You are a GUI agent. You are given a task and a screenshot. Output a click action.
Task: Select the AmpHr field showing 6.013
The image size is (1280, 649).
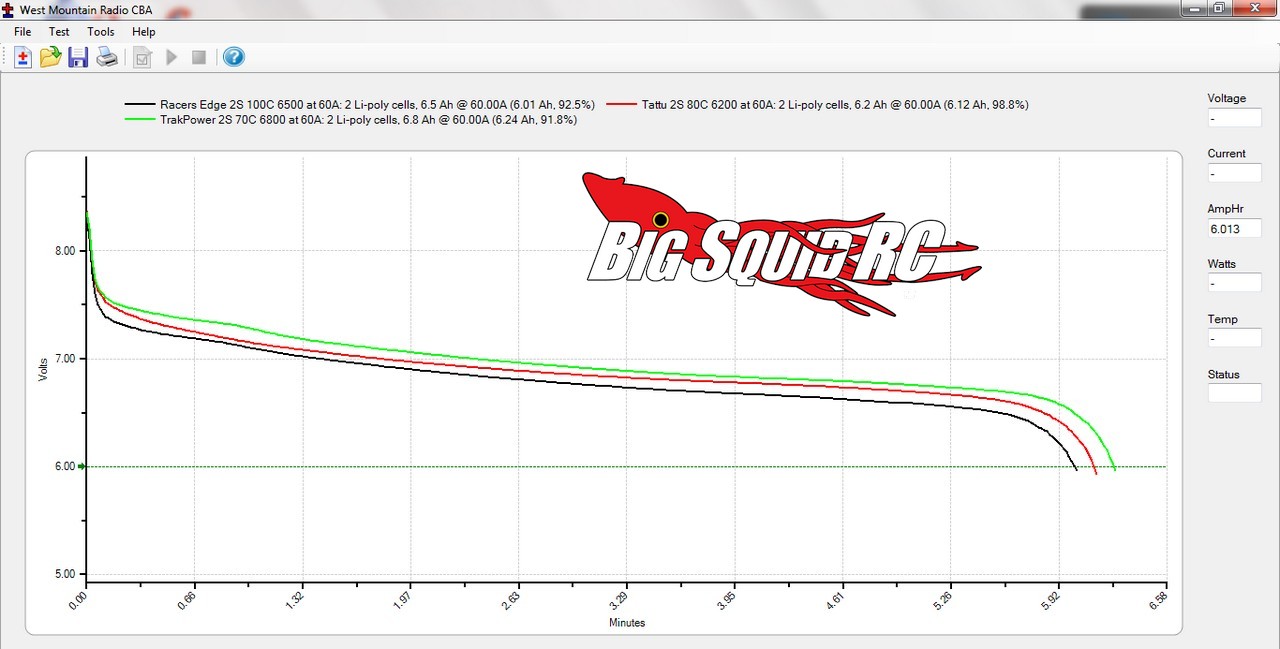[x=1235, y=228]
